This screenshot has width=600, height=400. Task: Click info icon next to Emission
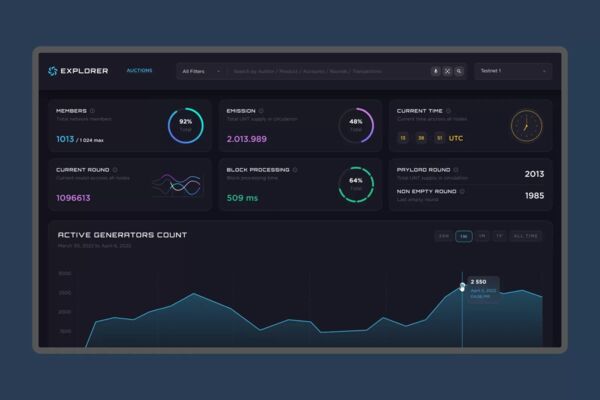point(261,111)
